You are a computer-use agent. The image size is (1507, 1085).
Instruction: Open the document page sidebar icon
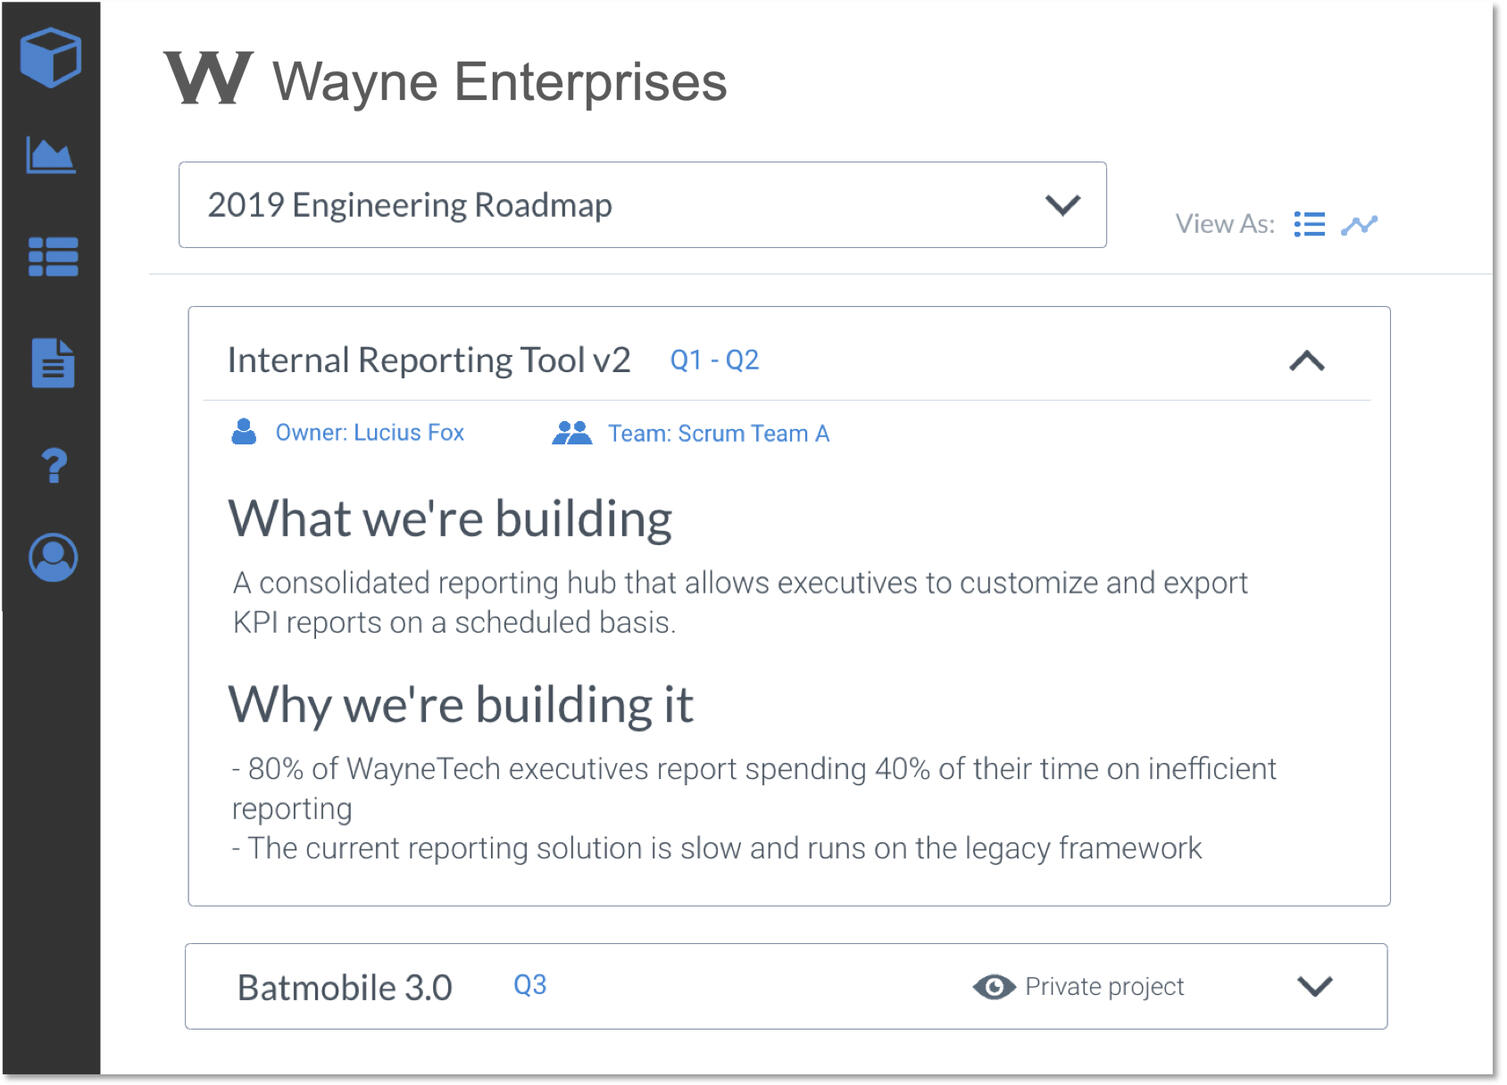(x=53, y=362)
